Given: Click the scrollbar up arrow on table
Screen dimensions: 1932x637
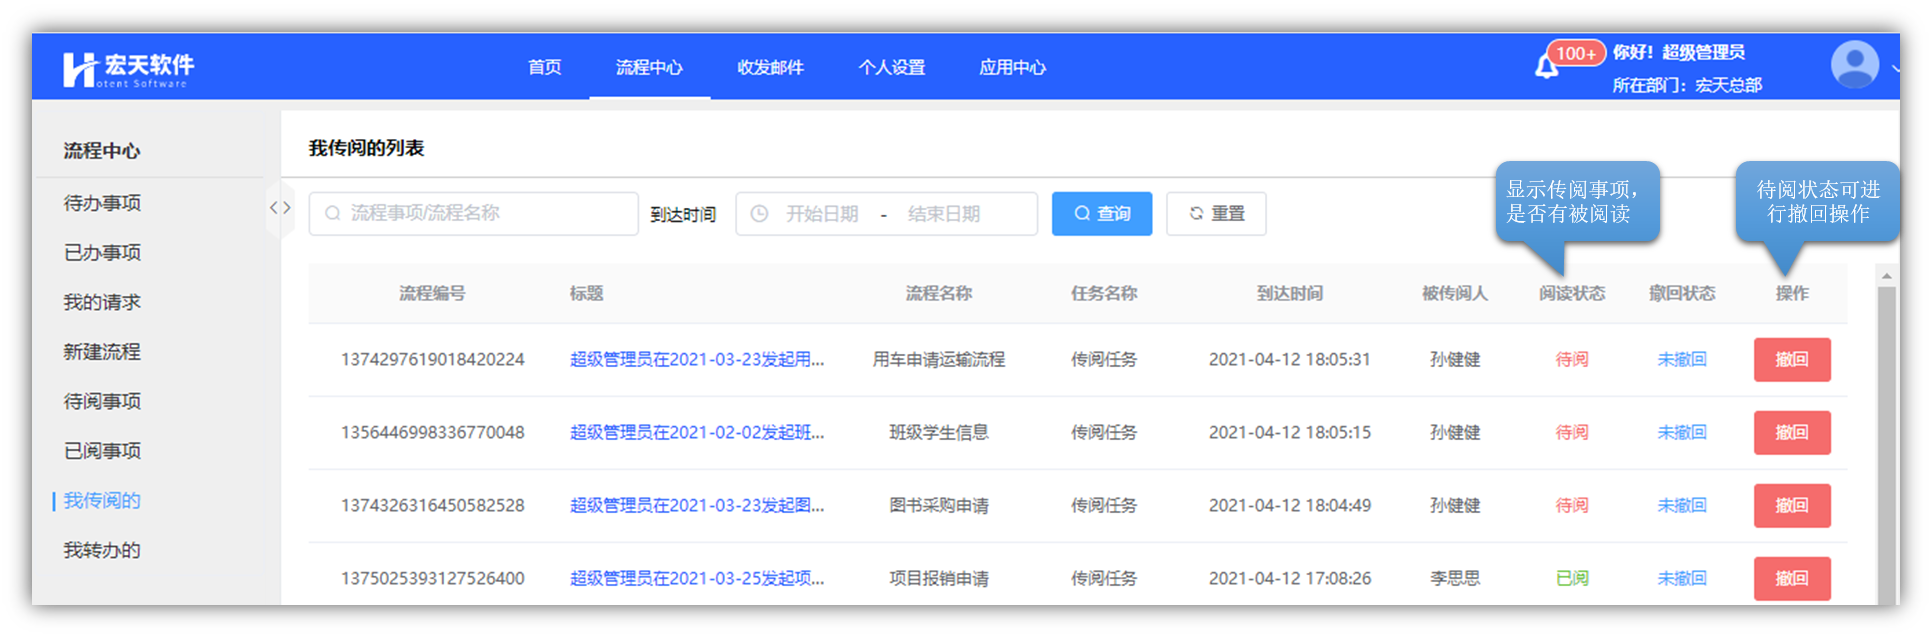Looking at the screenshot, I should (x=1886, y=276).
